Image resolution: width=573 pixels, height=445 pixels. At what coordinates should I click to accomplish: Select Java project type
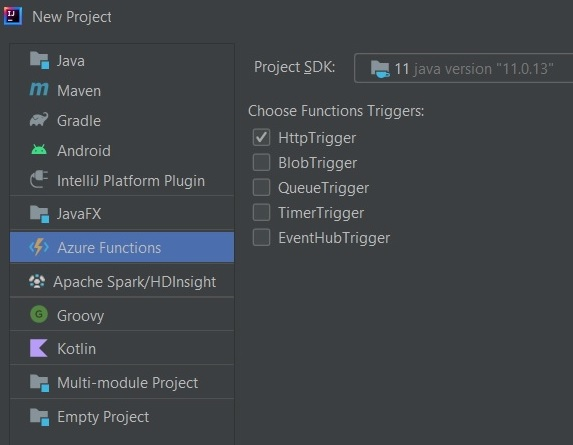pyautogui.click(x=122, y=60)
